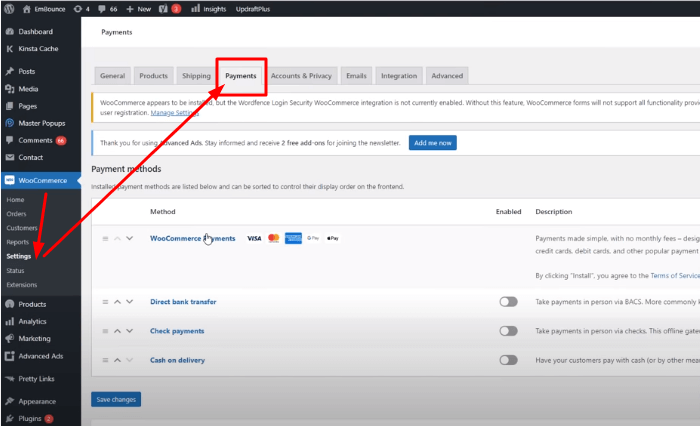Open the 66 comments bubble in admin bar
Viewport: 700px width, 426px height.
tap(108, 9)
